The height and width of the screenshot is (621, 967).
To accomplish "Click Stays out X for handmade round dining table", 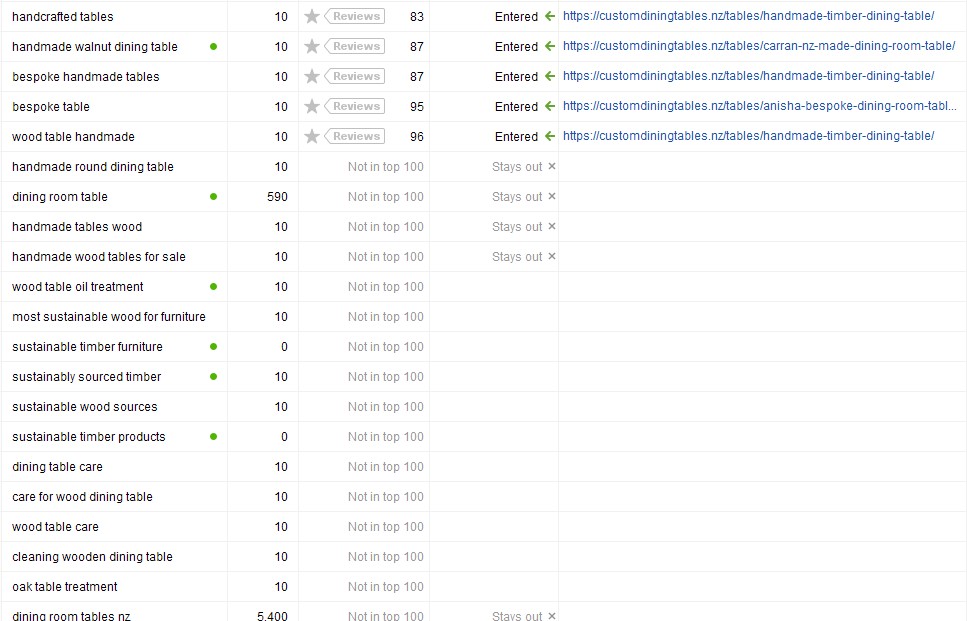I will (552, 167).
